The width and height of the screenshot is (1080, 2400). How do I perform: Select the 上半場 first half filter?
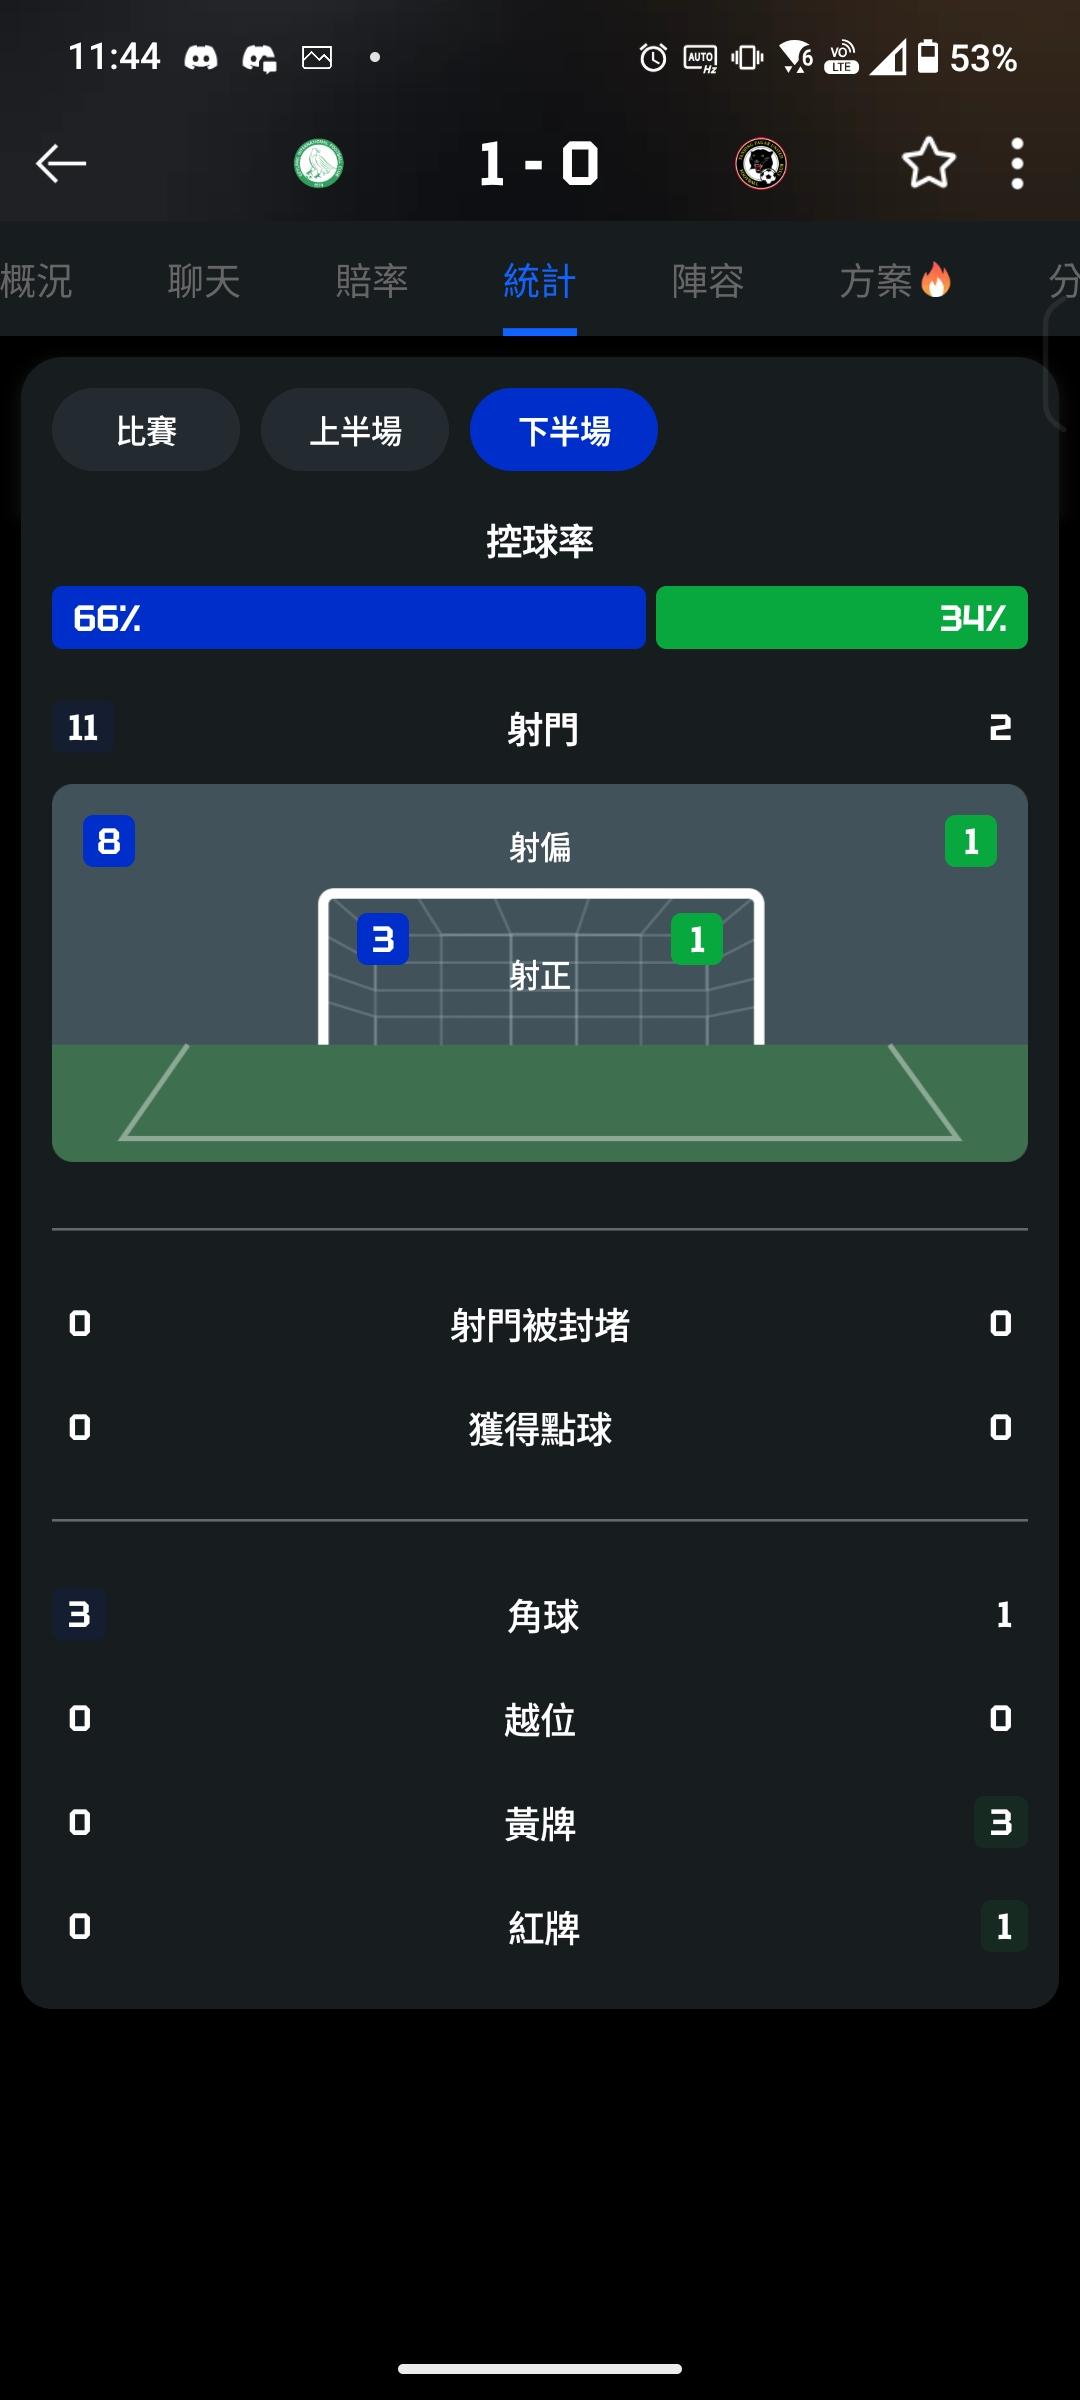tap(355, 430)
